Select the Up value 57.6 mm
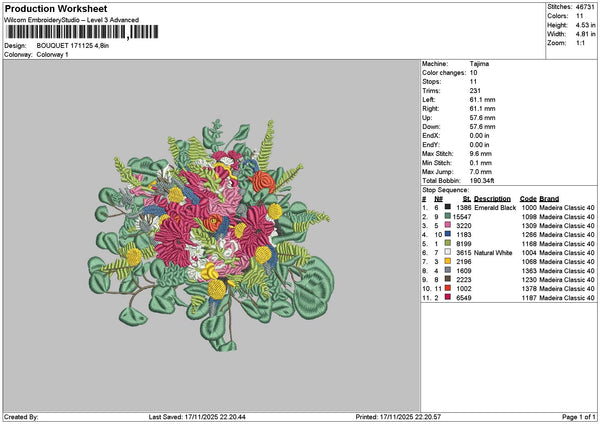The height and width of the screenshot is (424, 600). pyautogui.click(x=482, y=118)
